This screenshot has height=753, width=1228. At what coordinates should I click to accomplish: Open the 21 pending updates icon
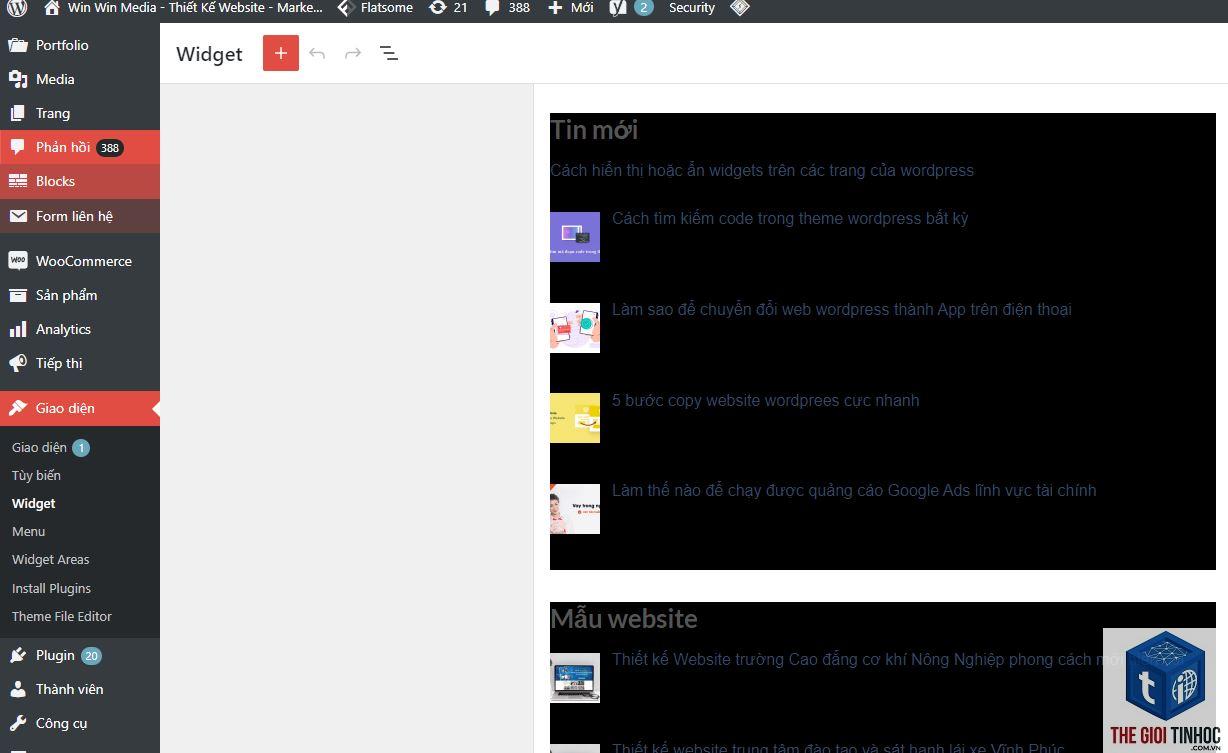448,8
